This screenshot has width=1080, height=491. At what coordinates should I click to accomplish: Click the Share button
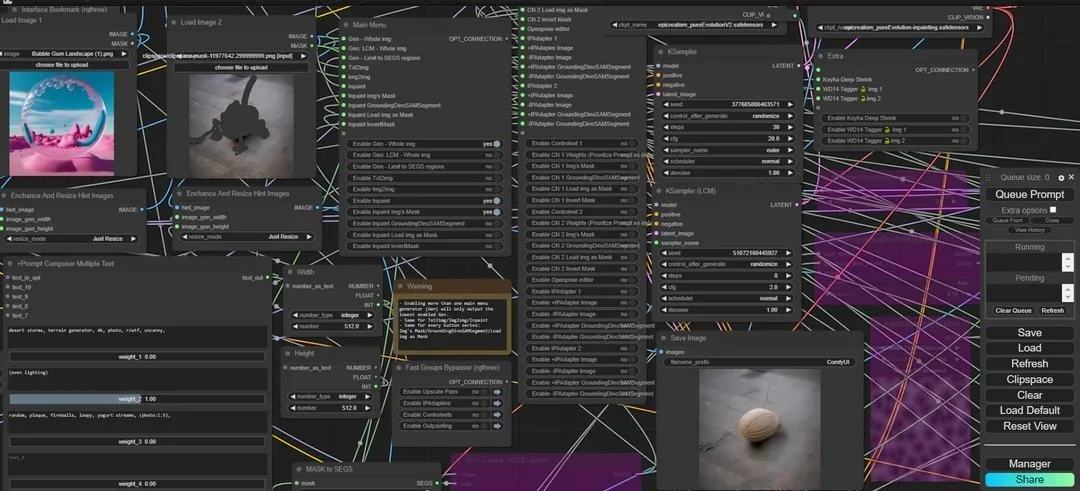pyautogui.click(x=1030, y=479)
